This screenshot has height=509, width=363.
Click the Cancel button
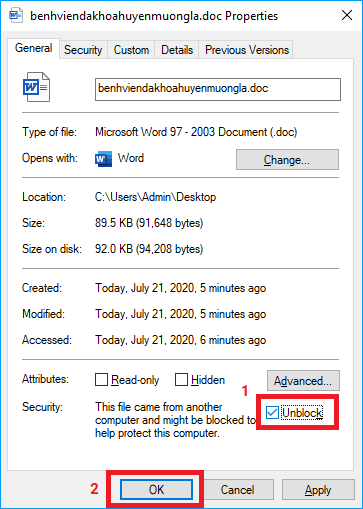point(237,489)
